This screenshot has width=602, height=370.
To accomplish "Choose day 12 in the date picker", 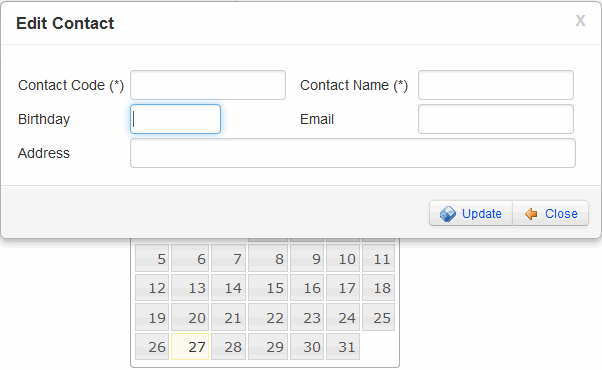I will coord(152,287).
